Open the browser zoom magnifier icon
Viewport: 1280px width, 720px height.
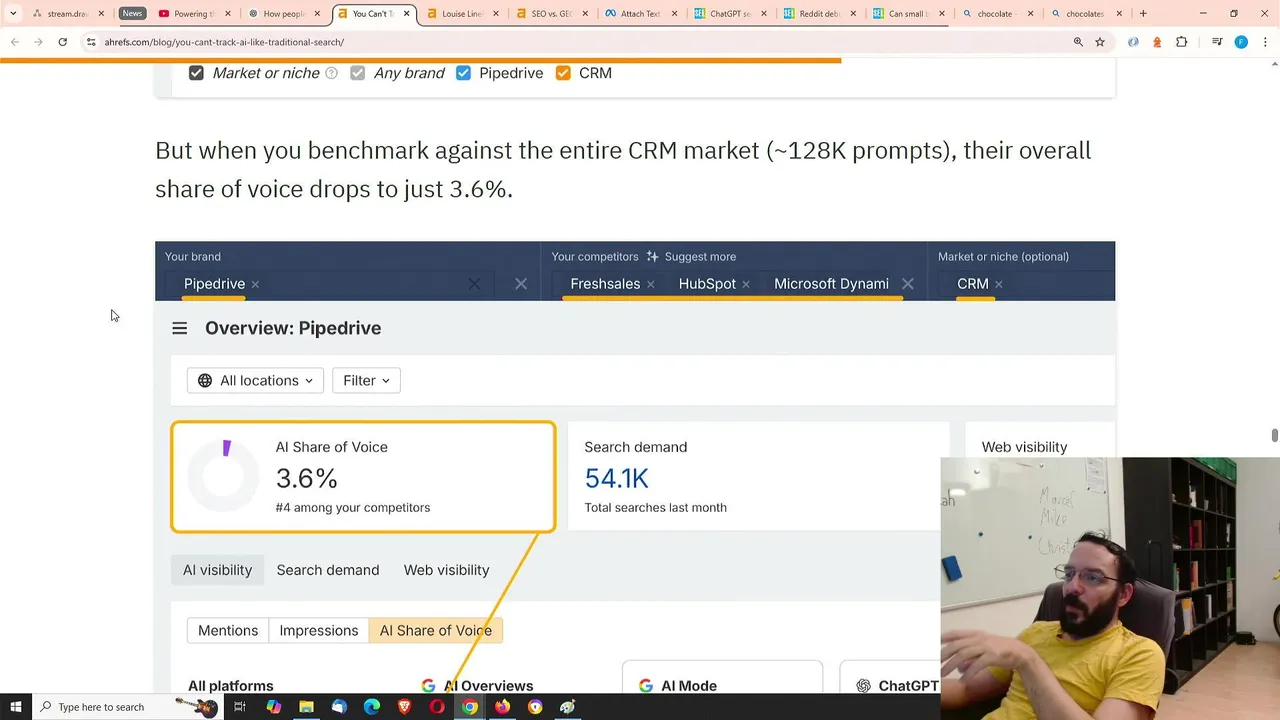tap(1078, 42)
